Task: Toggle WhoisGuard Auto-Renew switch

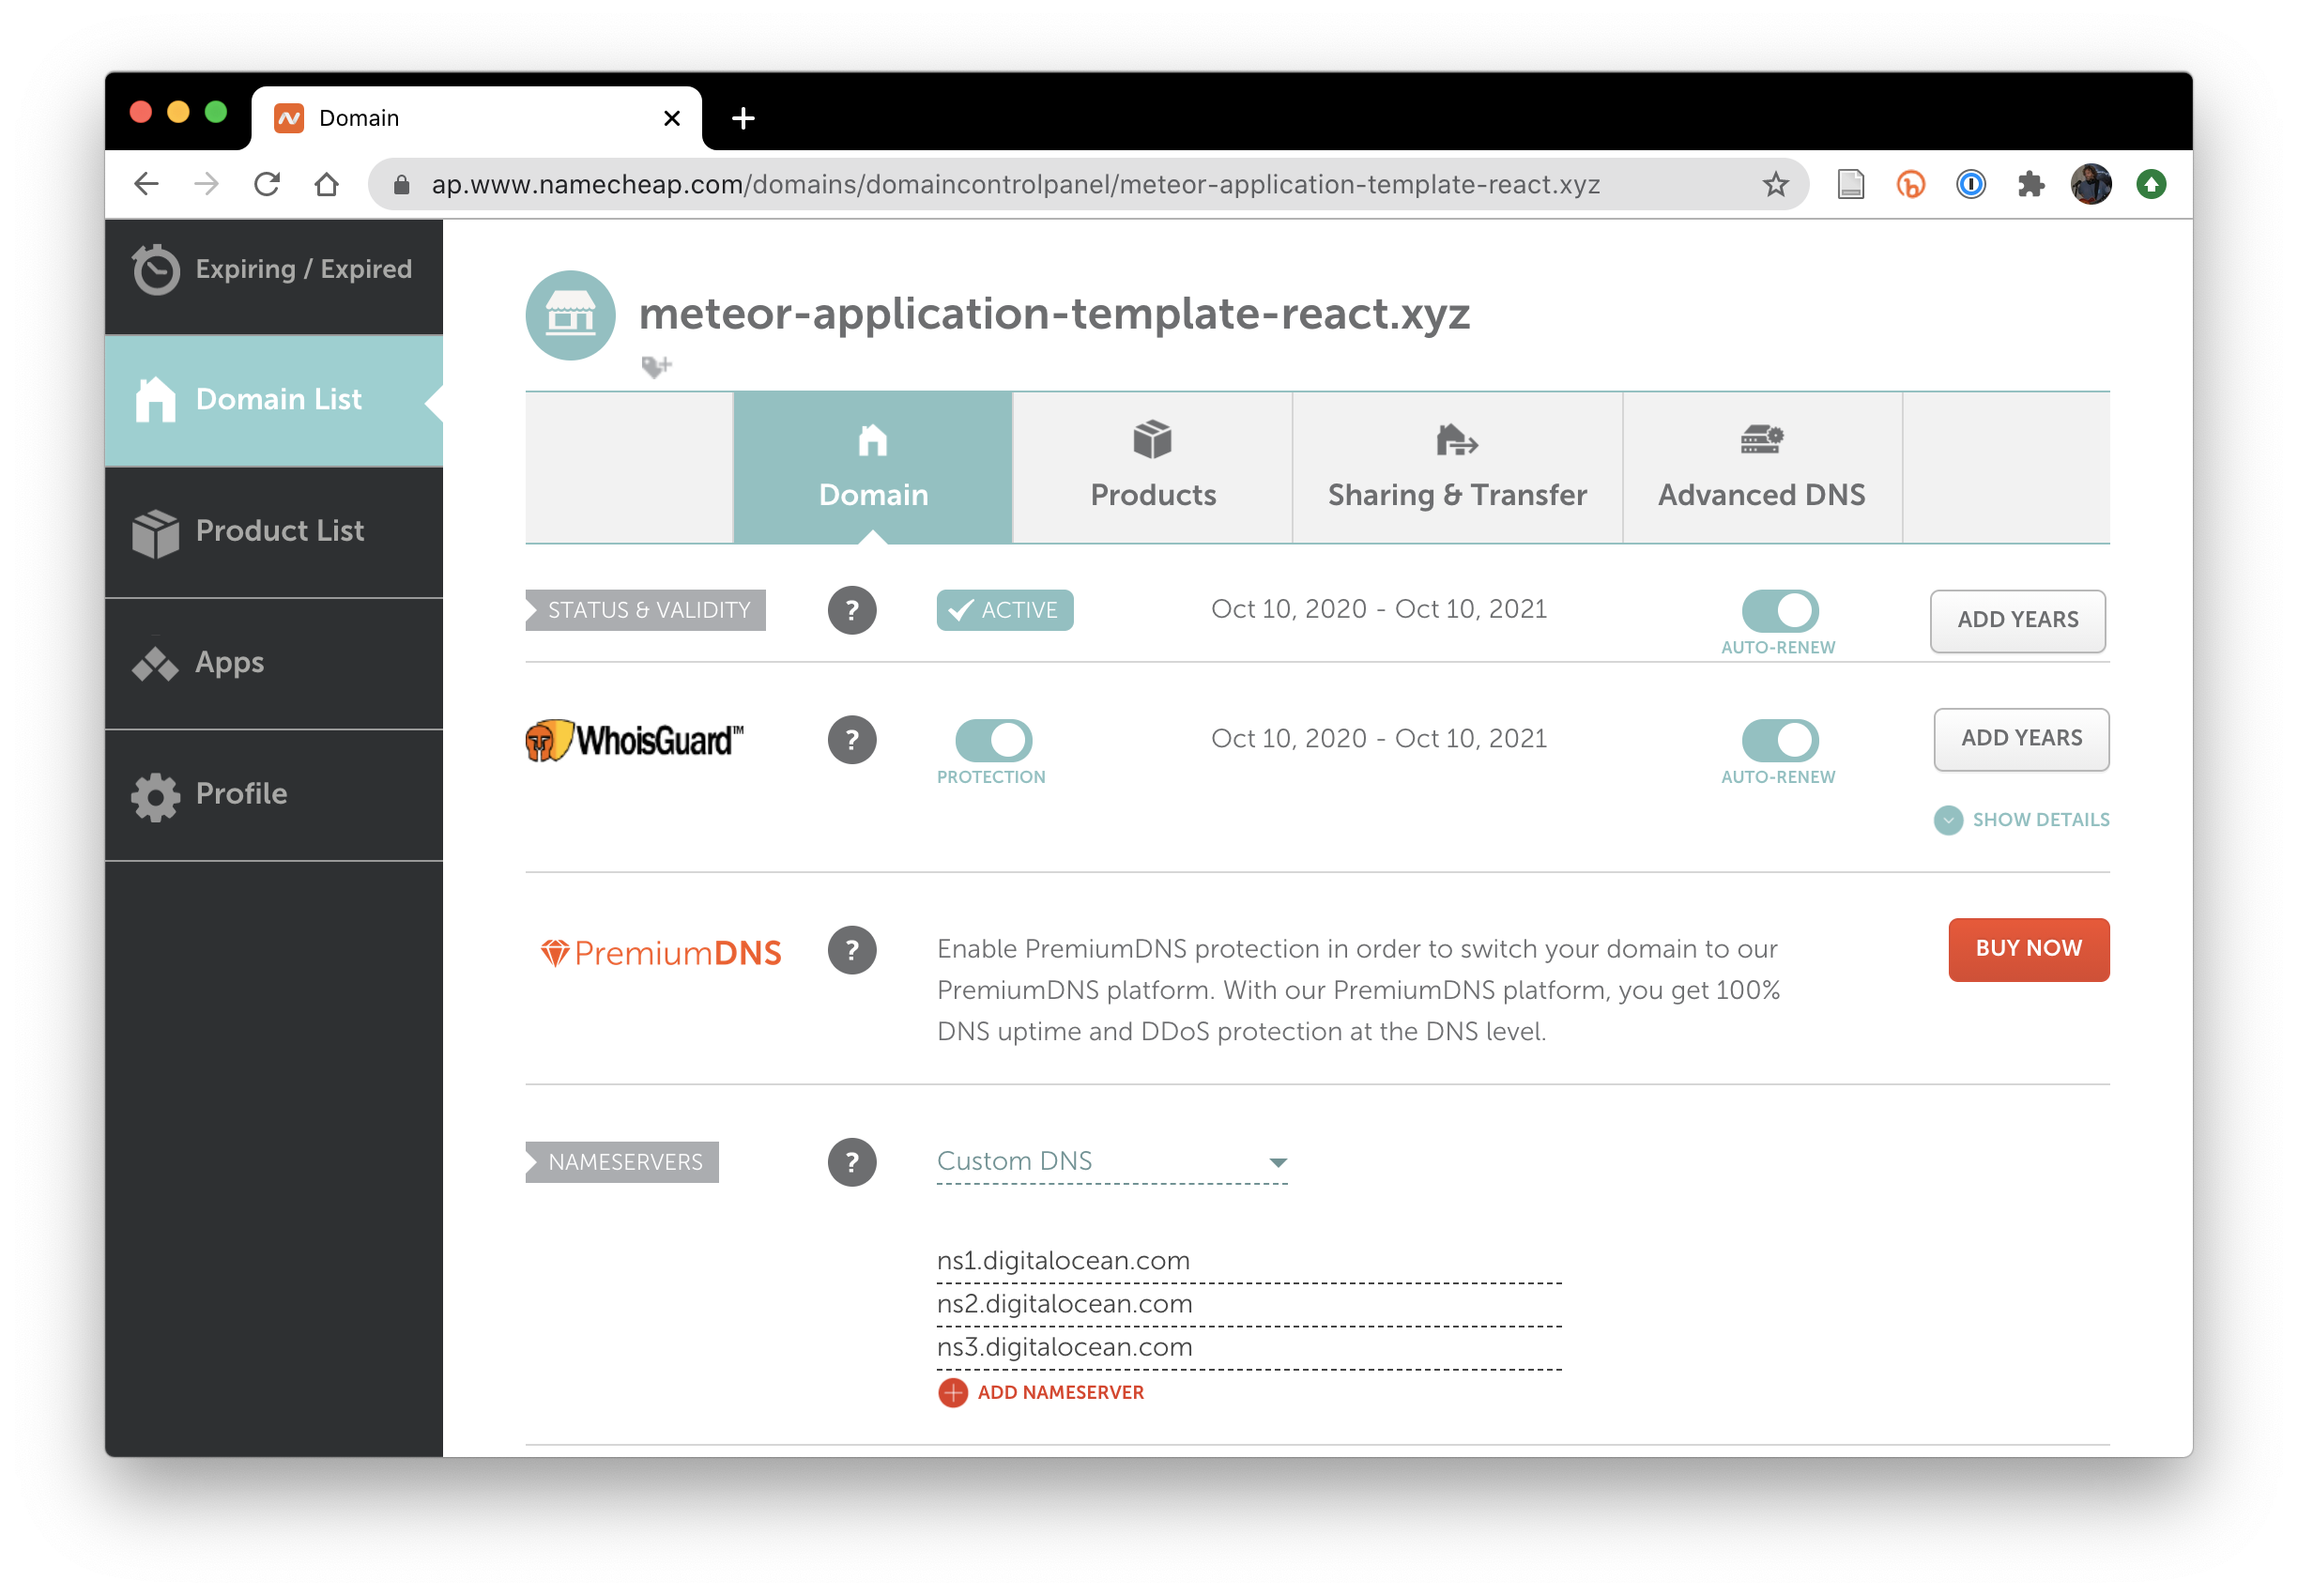Action: click(1779, 740)
